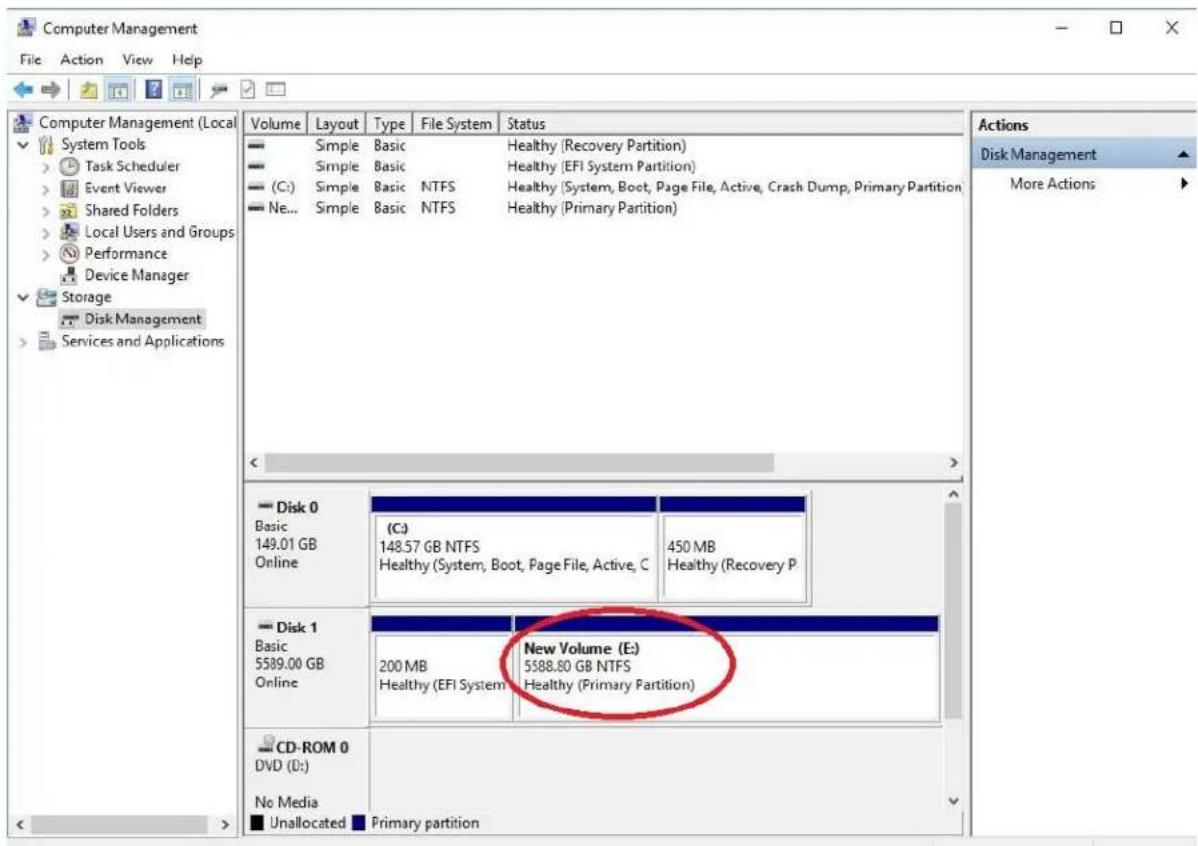Viewport: 1198px width, 846px height.
Task: Select the (C:) 148.57 GB NTFS partition block
Action: pos(514,549)
